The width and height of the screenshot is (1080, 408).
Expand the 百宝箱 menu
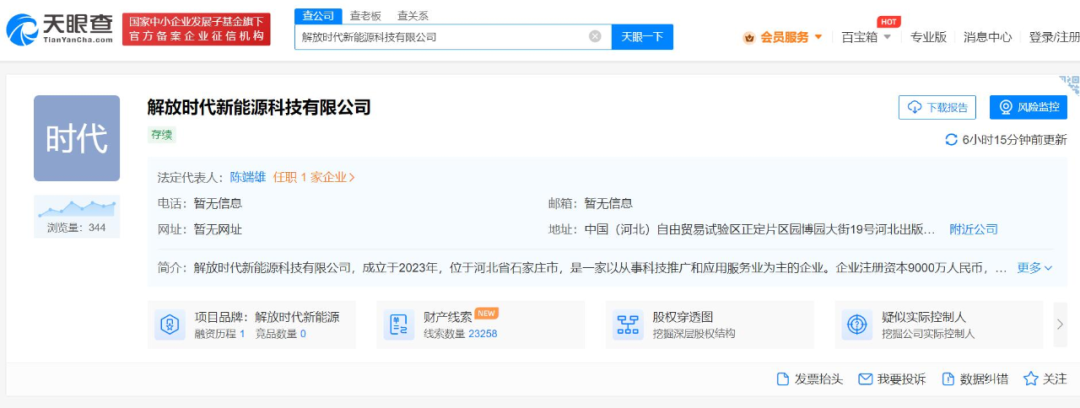tap(866, 37)
